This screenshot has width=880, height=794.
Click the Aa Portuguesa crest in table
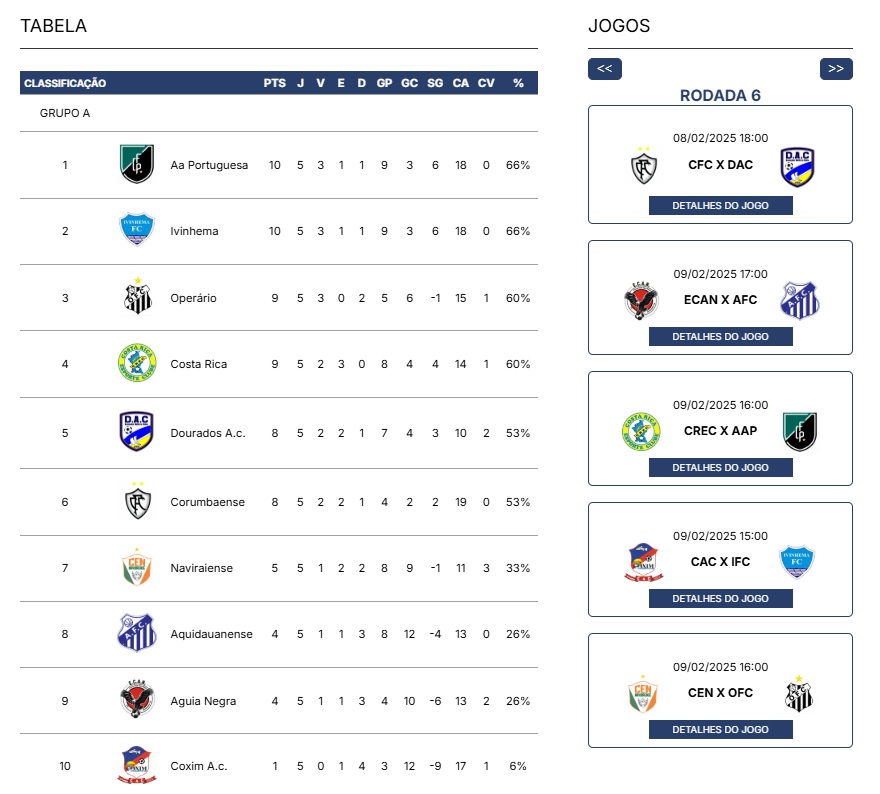137,164
